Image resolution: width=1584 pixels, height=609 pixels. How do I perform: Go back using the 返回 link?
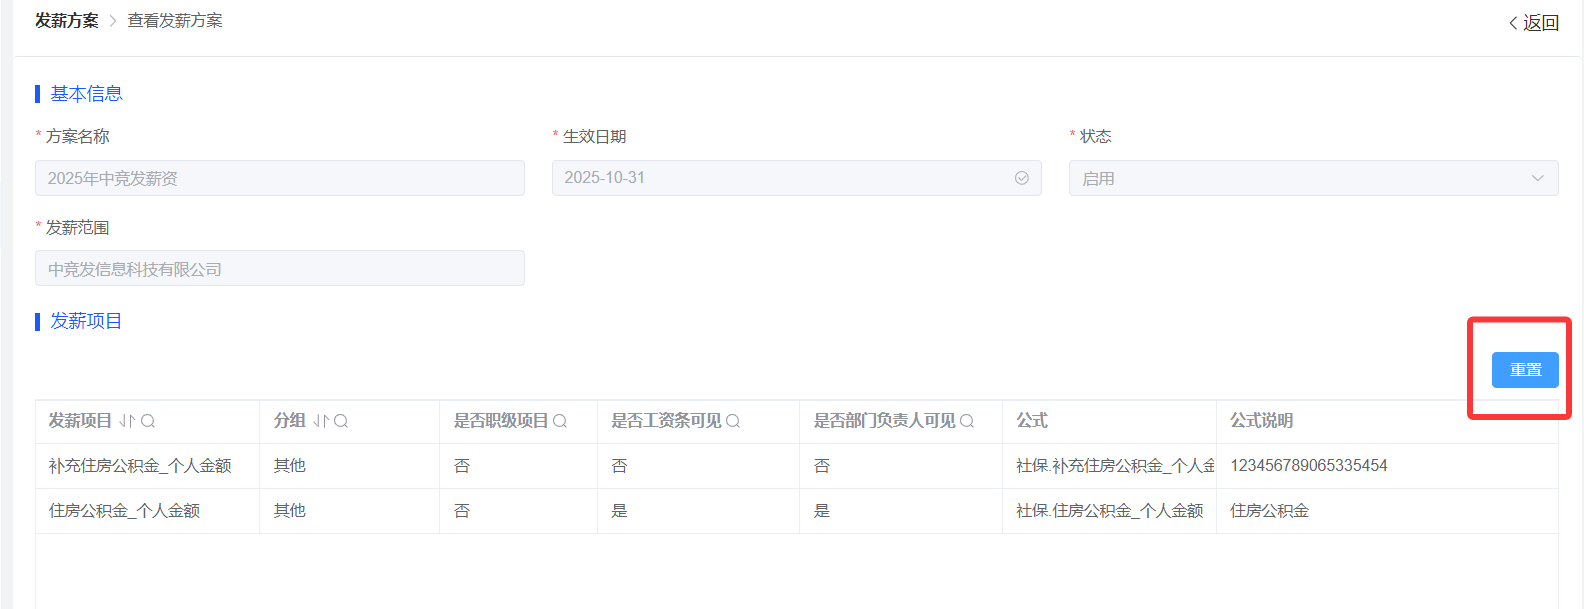[1534, 23]
